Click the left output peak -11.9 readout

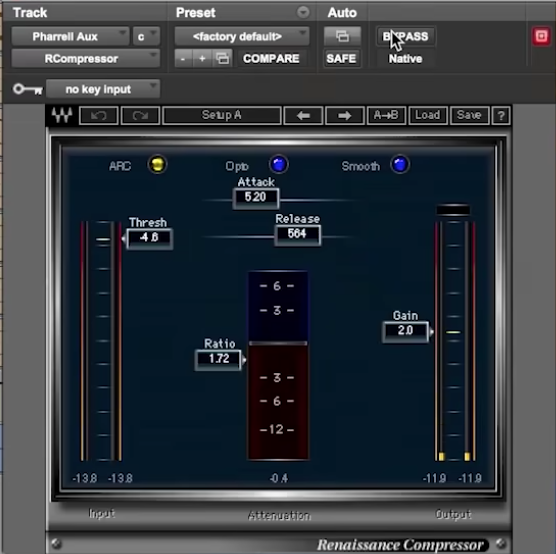click(x=434, y=478)
